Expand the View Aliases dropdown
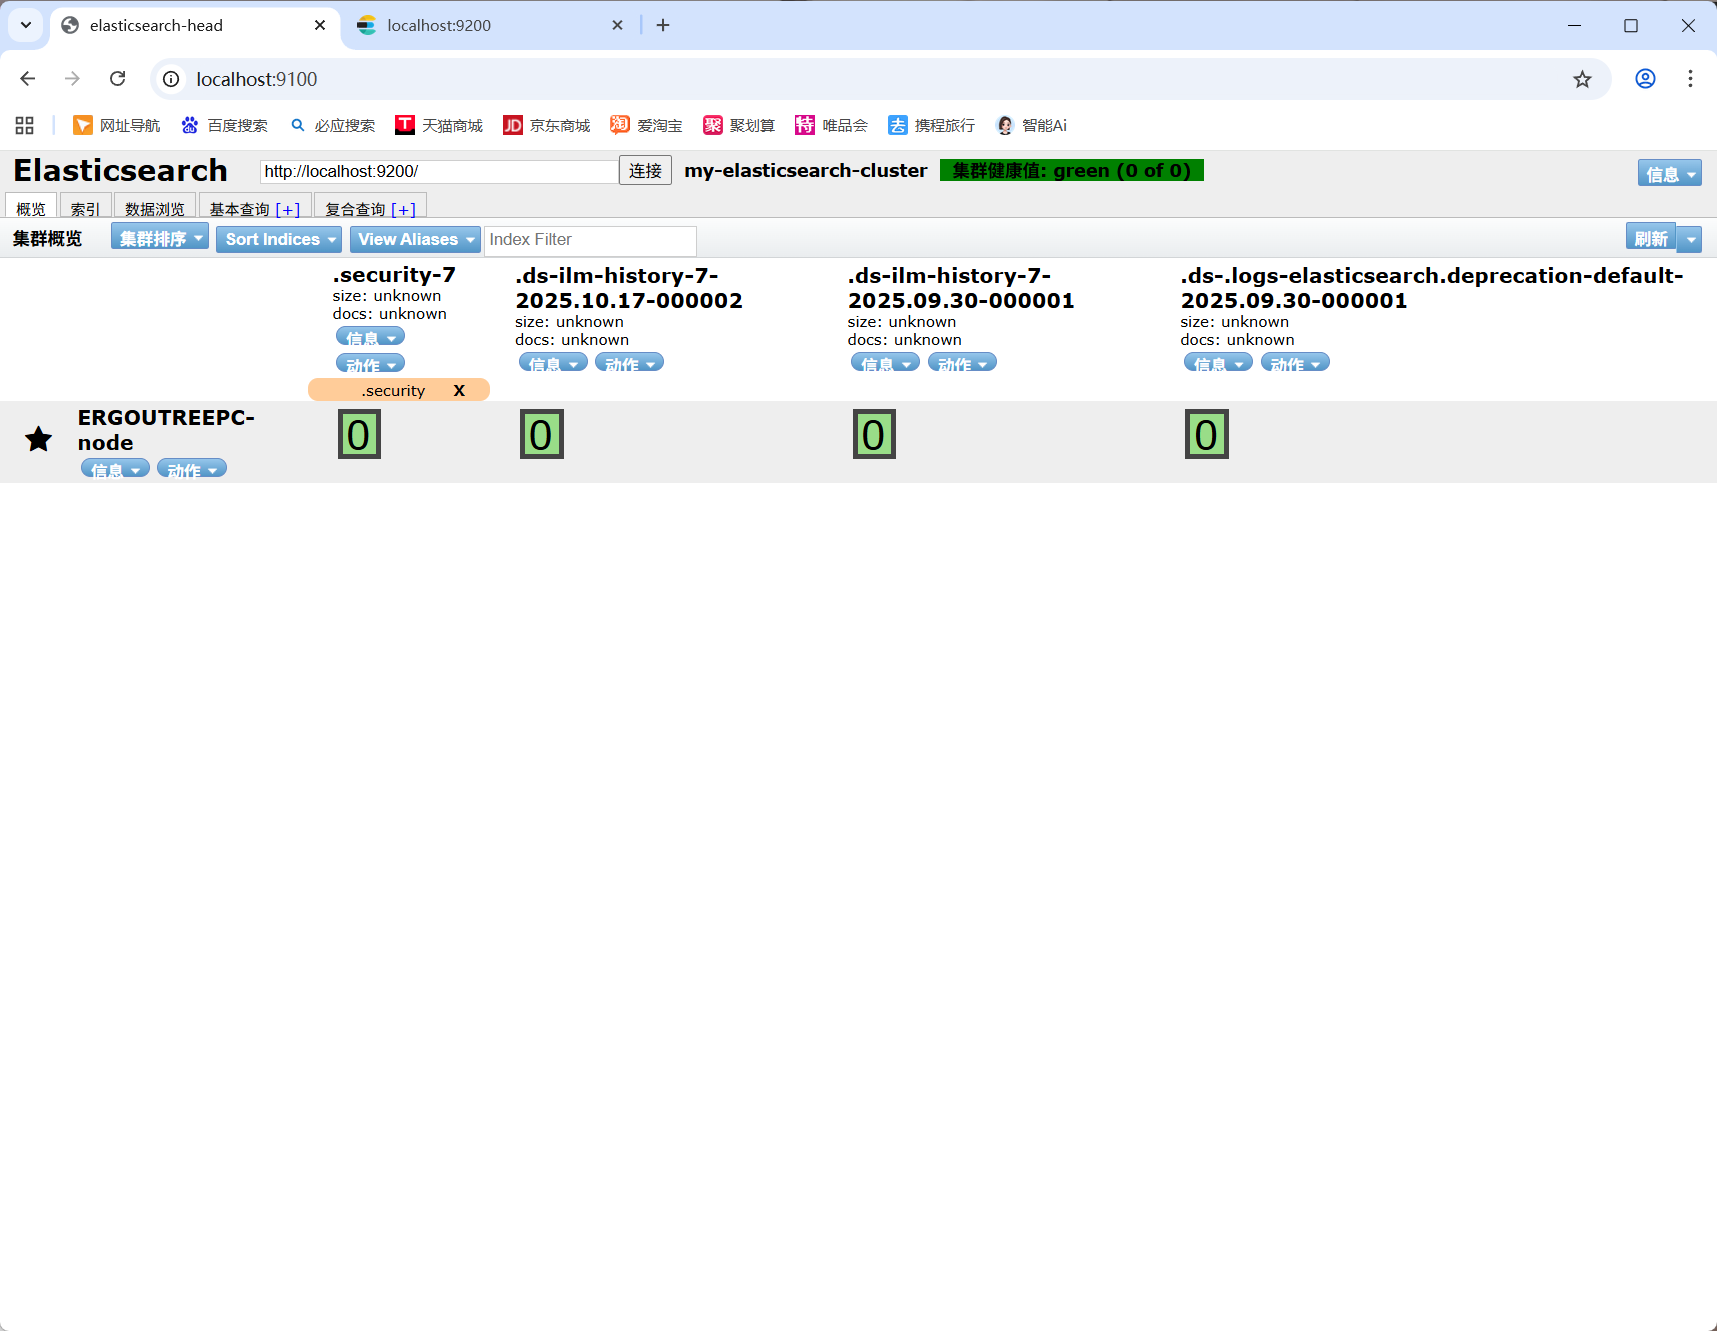The width and height of the screenshot is (1717, 1331). coord(415,239)
